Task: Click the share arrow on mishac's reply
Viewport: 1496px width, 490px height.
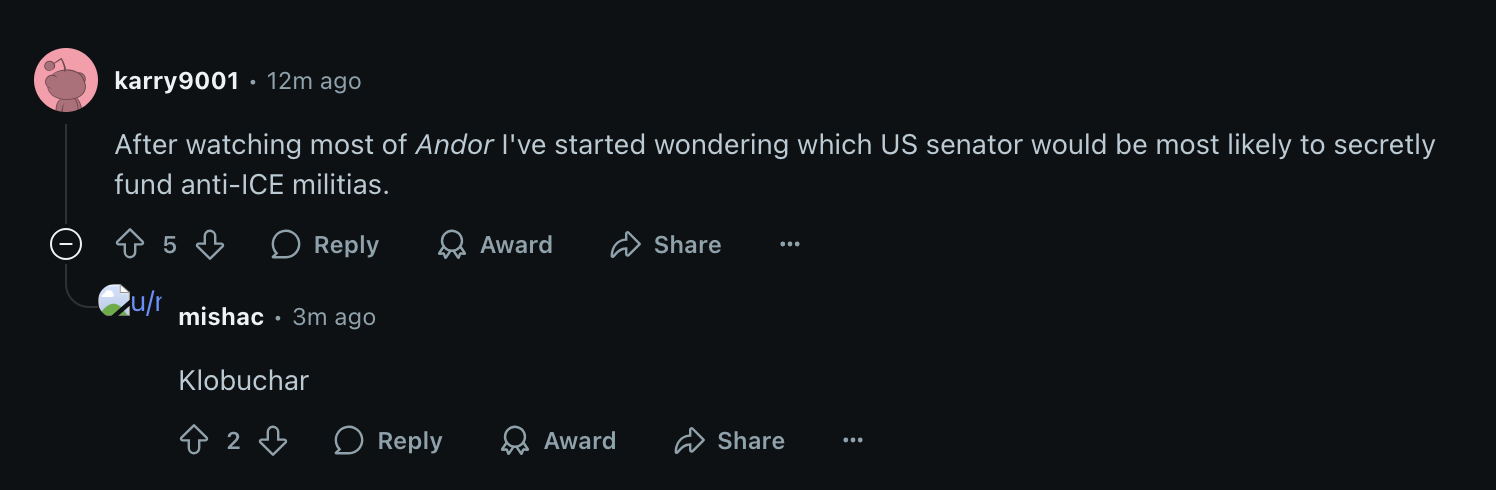Action: (690, 441)
